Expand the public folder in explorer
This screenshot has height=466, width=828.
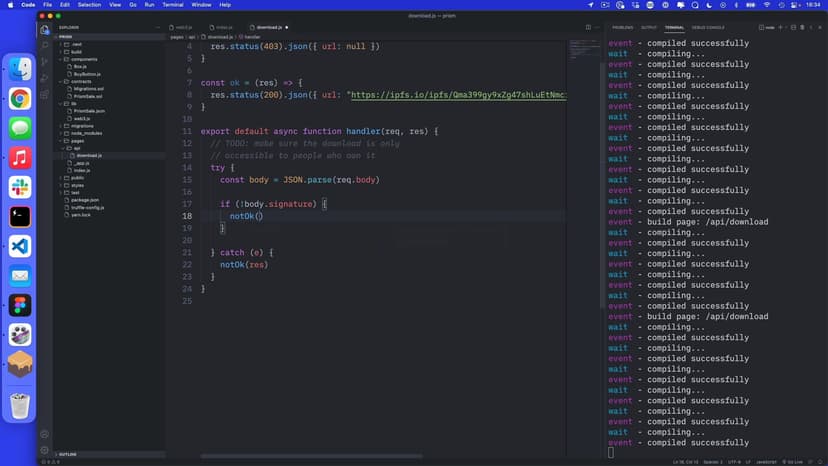(x=77, y=178)
